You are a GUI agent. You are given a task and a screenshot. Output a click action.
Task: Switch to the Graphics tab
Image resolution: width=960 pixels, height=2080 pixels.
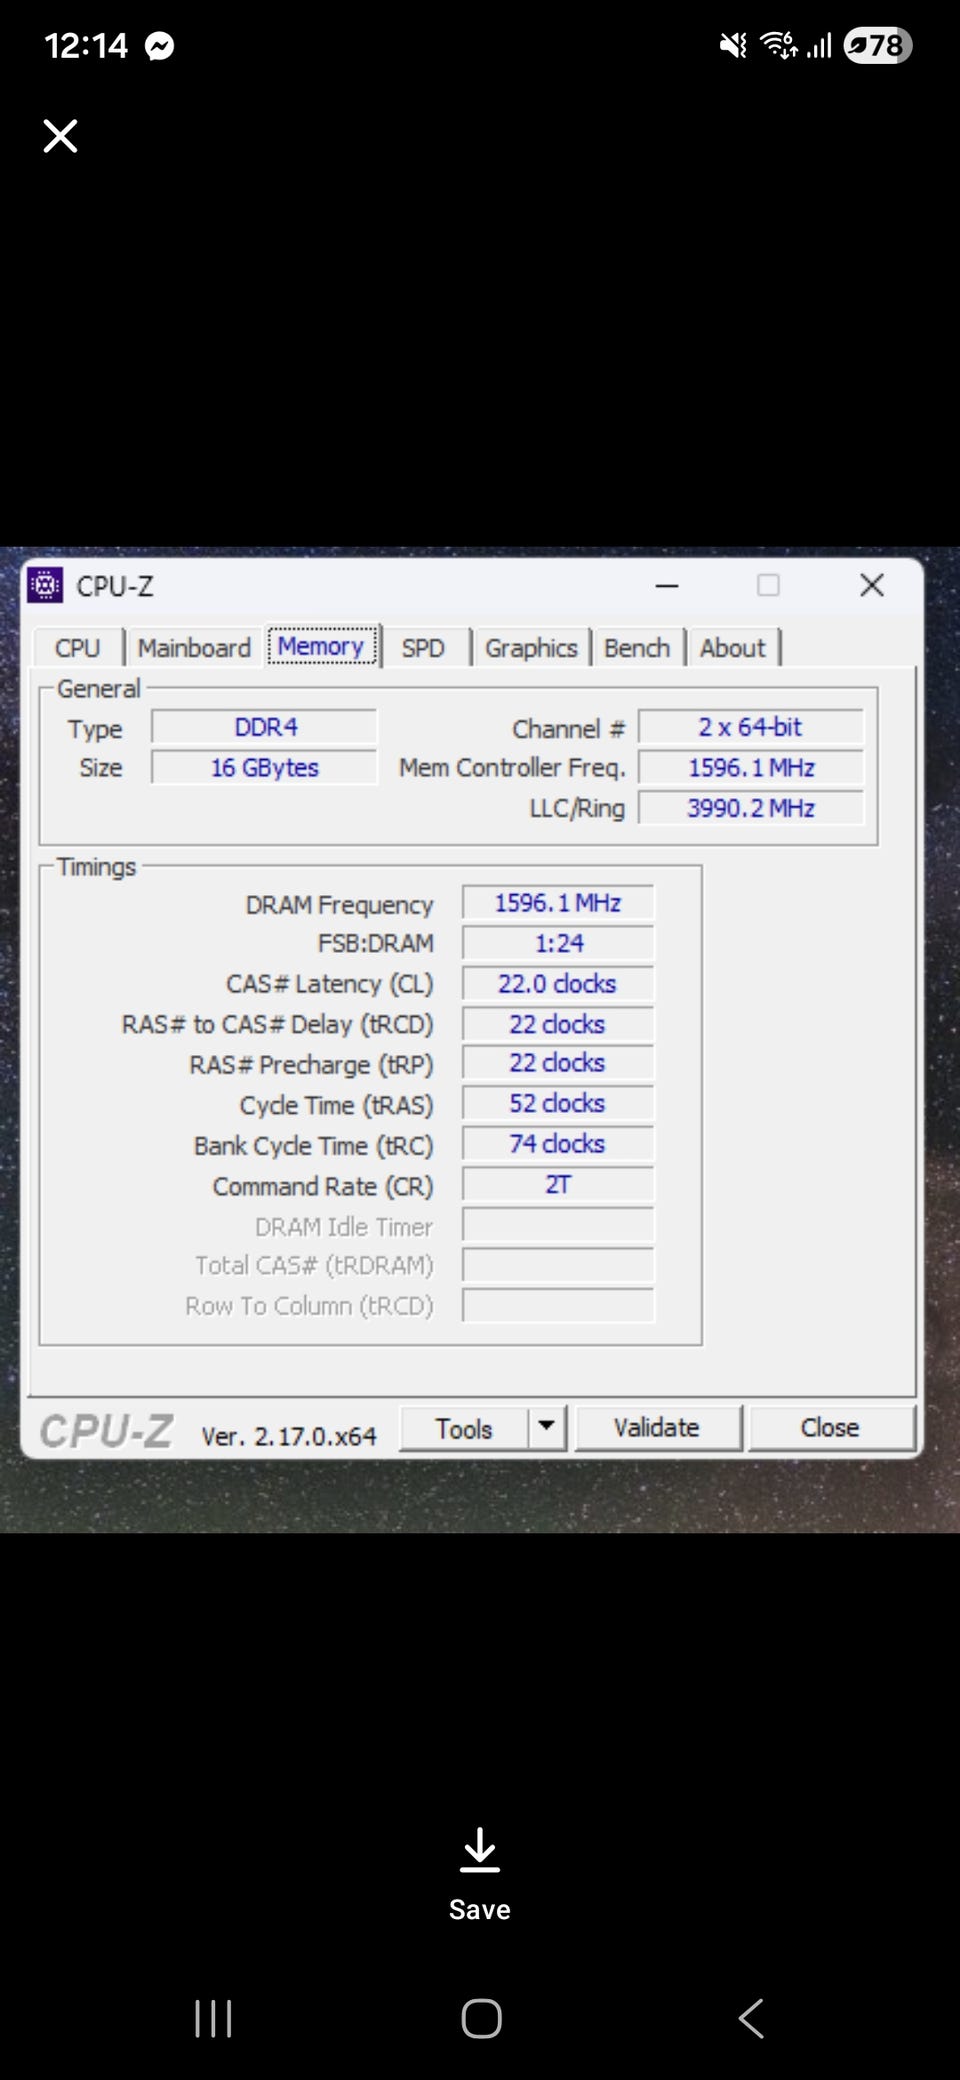tap(531, 648)
